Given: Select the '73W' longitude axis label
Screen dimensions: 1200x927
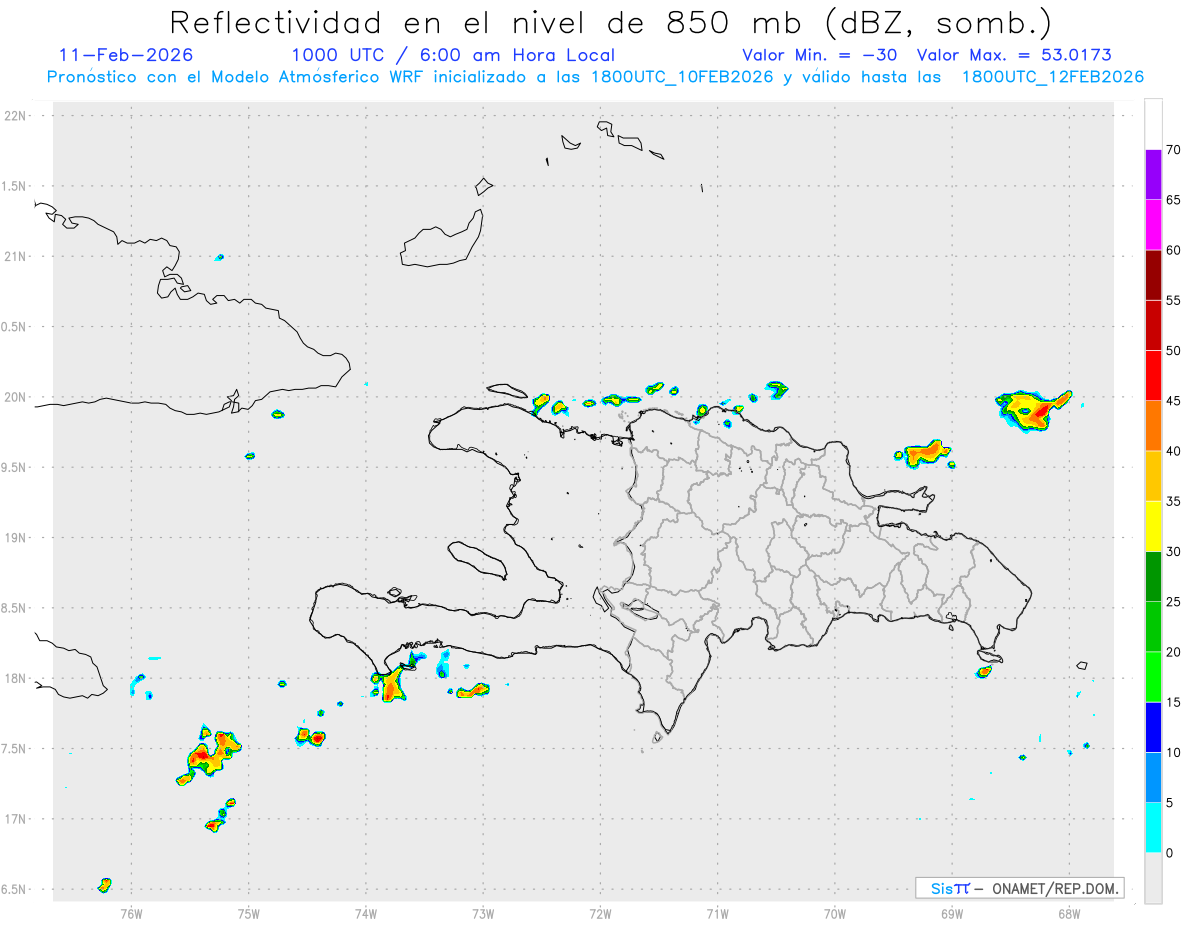Looking at the screenshot, I should [x=483, y=912].
